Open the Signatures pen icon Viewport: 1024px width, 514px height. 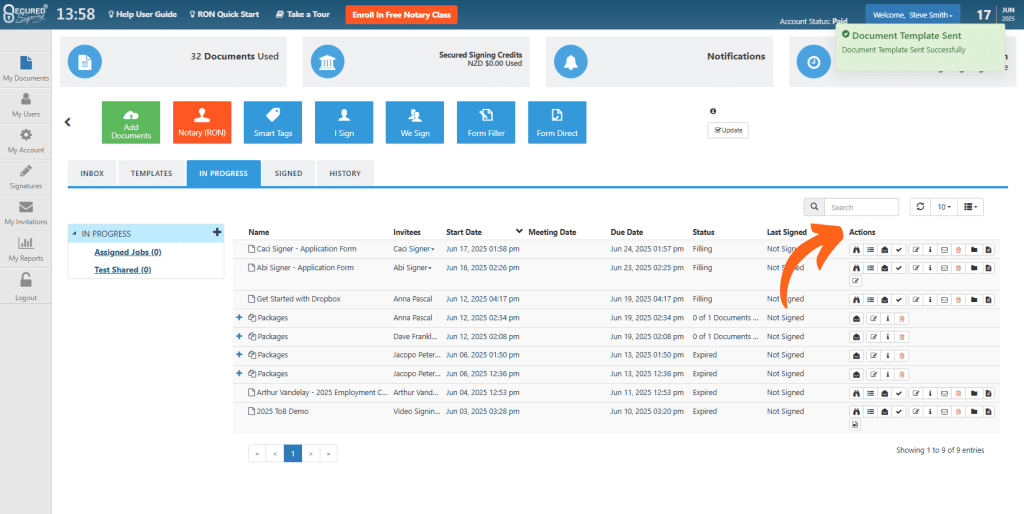tap(25, 171)
